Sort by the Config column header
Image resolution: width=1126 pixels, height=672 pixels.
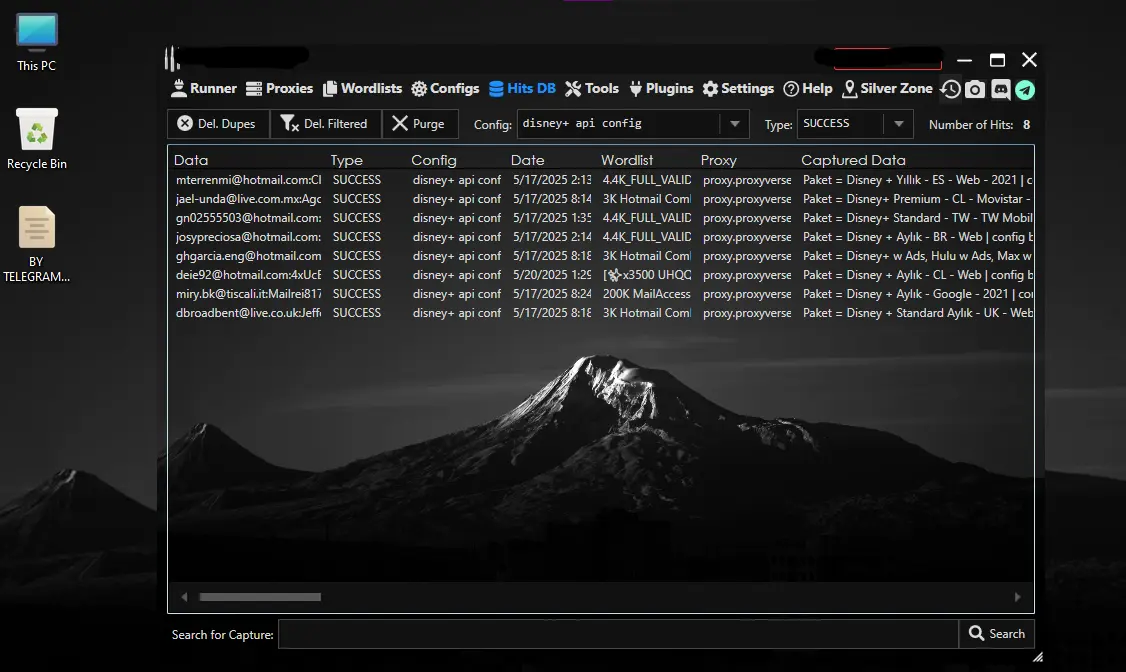tap(434, 160)
